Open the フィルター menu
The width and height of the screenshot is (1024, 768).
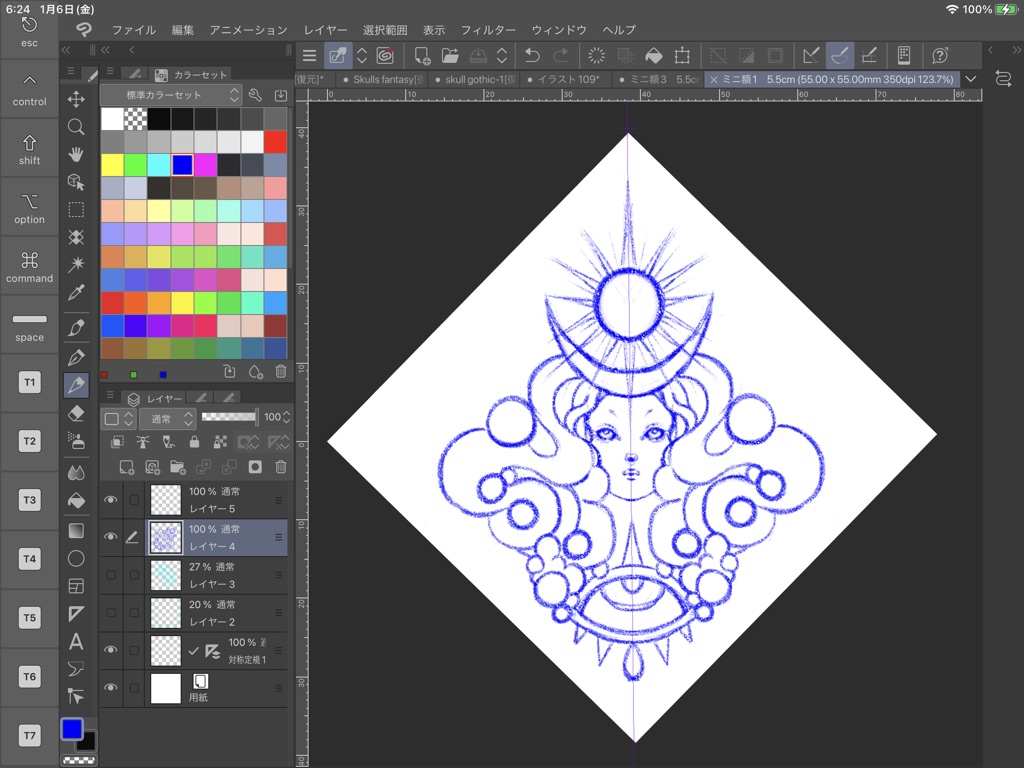tap(488, 30)
